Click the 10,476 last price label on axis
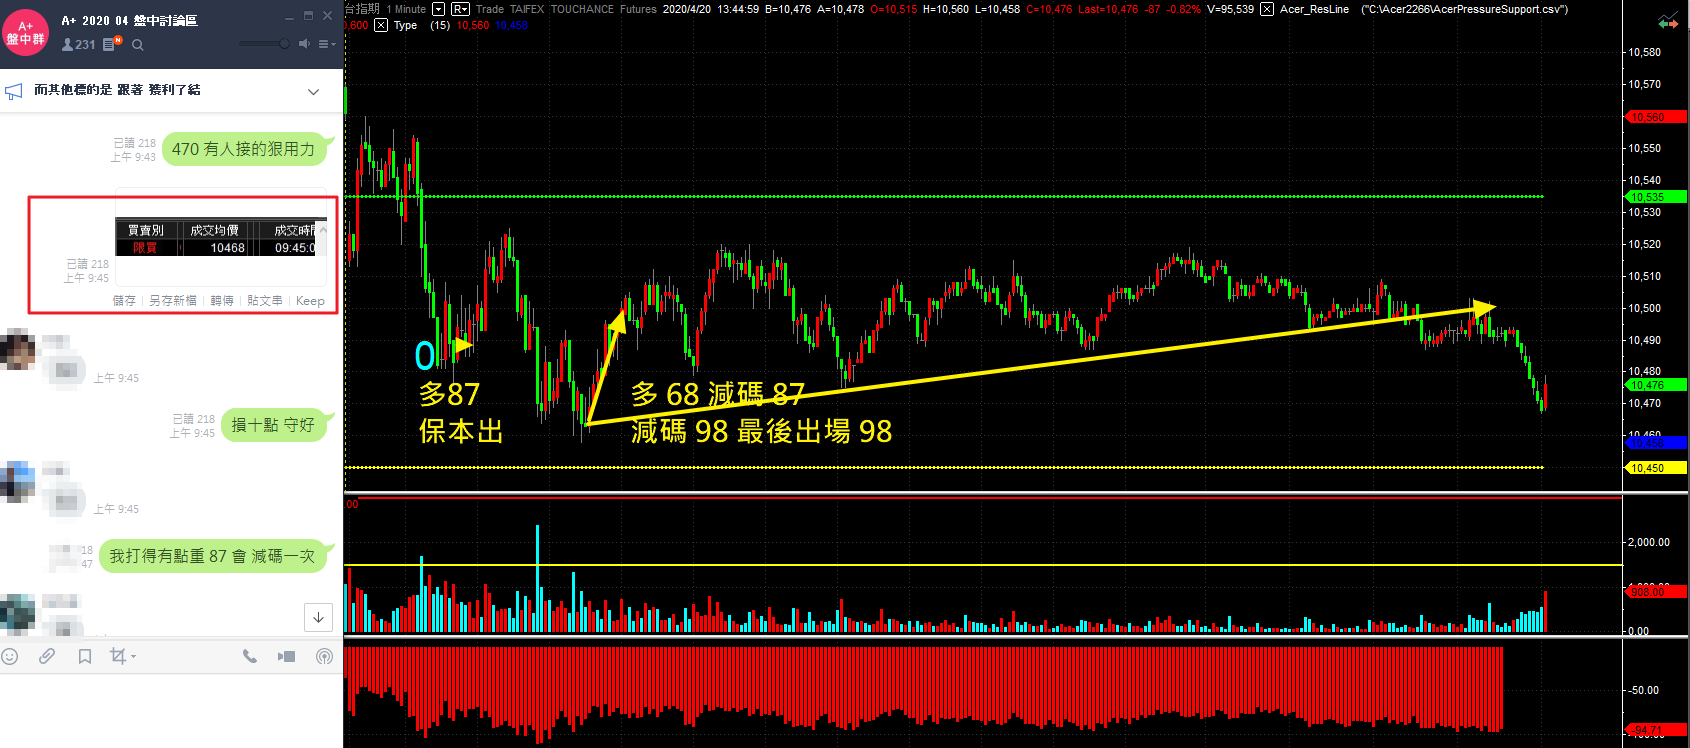This screenshot has width=1690, height=748. 1657,385
